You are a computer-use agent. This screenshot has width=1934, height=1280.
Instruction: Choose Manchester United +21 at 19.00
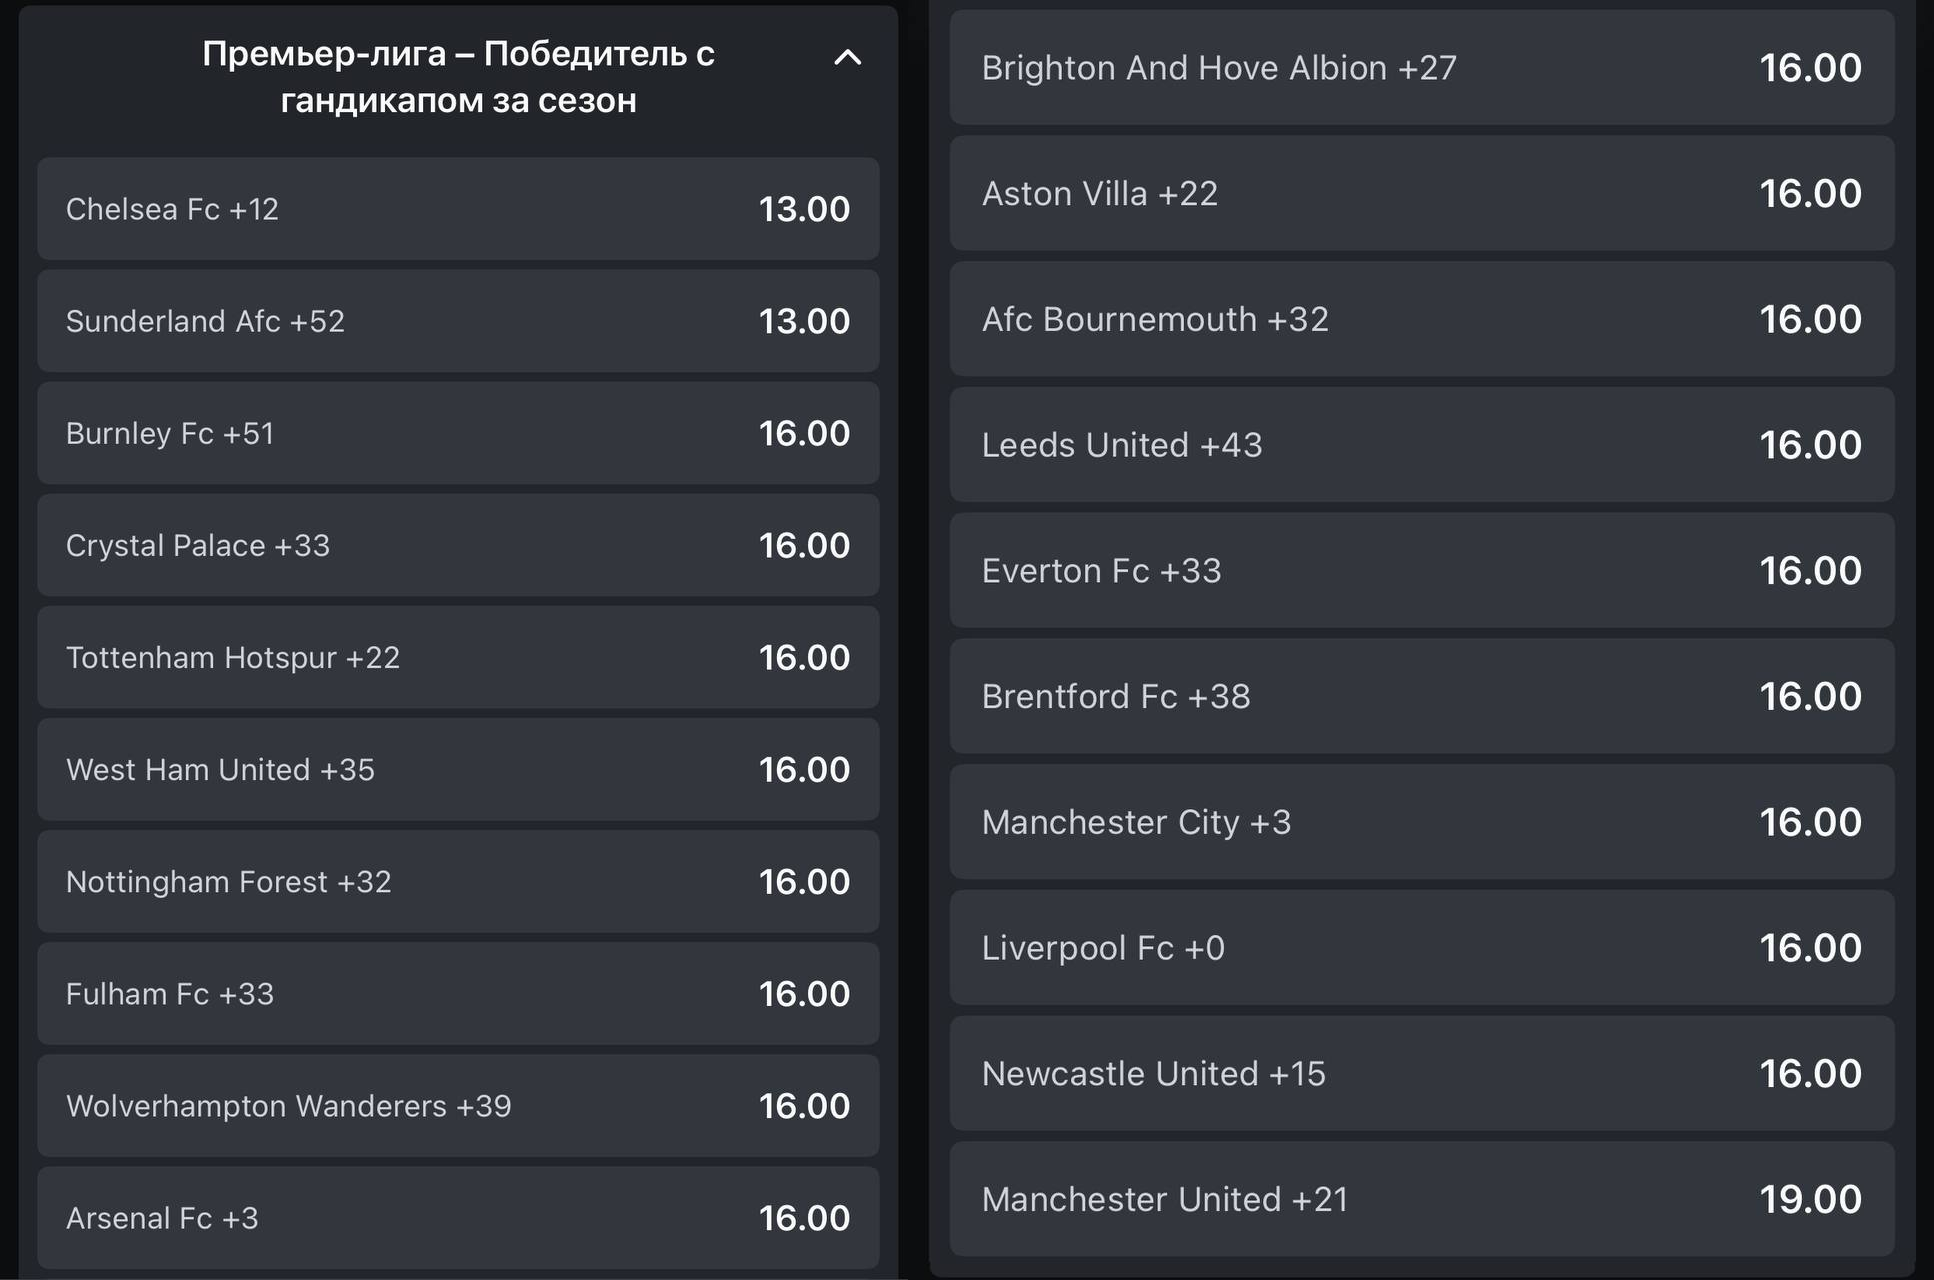(x=1422, y=1199)
